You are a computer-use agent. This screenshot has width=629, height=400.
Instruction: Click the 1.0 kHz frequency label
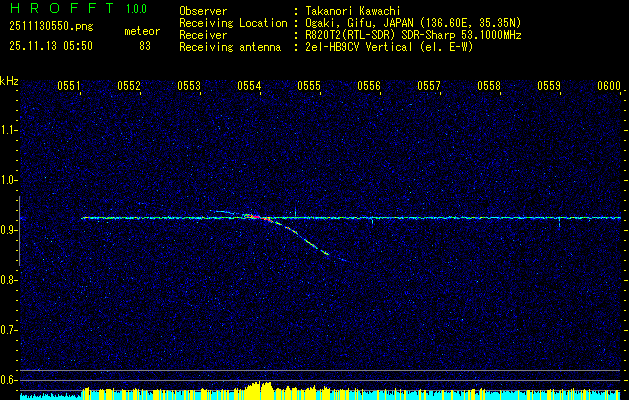tap(9, 181)
